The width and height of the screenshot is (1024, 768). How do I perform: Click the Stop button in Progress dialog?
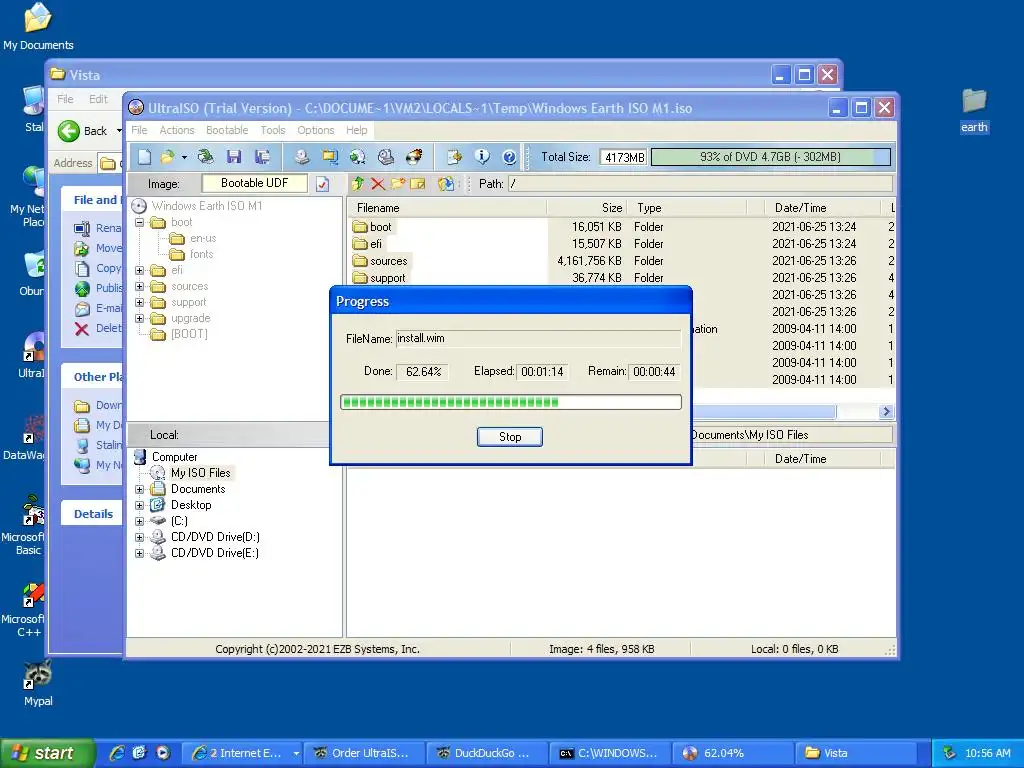click(509, 437)
